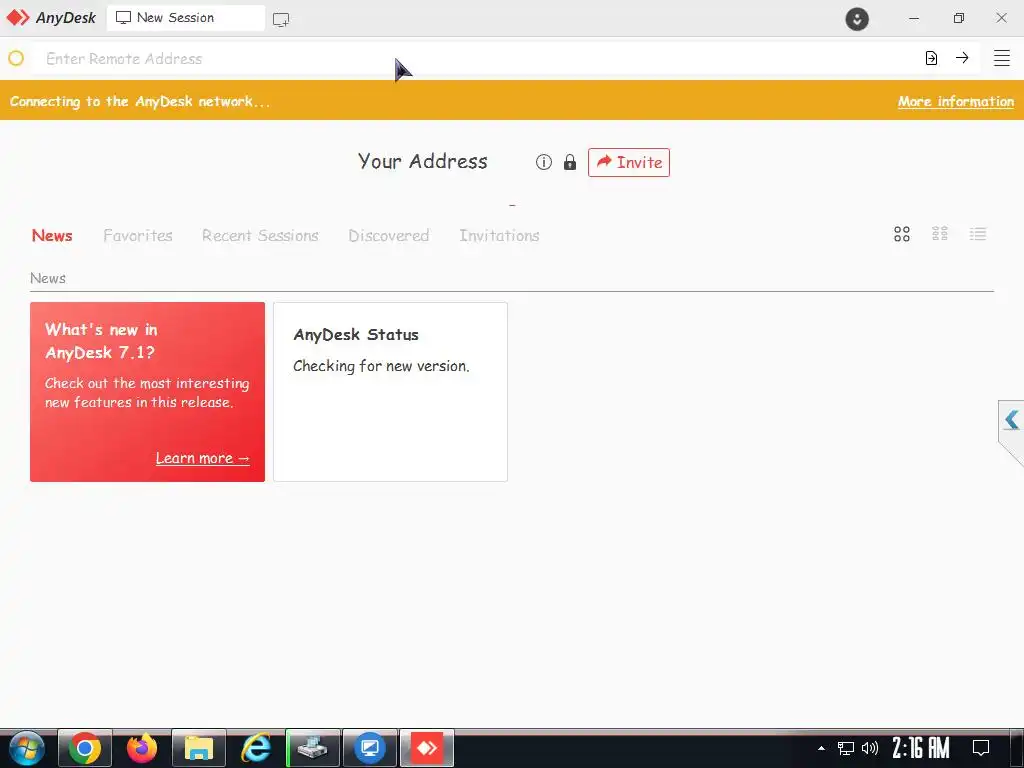This screenshot has height=768, width=1024.
Task: Open the Discovered tab
Action: [x=389, y=236]
